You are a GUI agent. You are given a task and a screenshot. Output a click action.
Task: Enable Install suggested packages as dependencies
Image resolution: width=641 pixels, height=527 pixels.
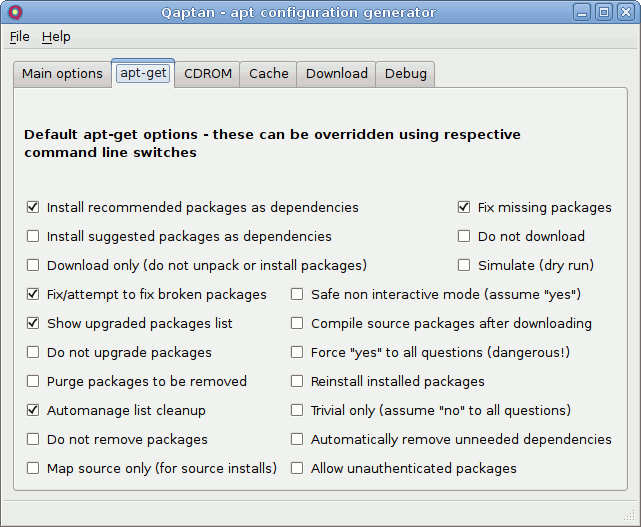click(33, 236)
